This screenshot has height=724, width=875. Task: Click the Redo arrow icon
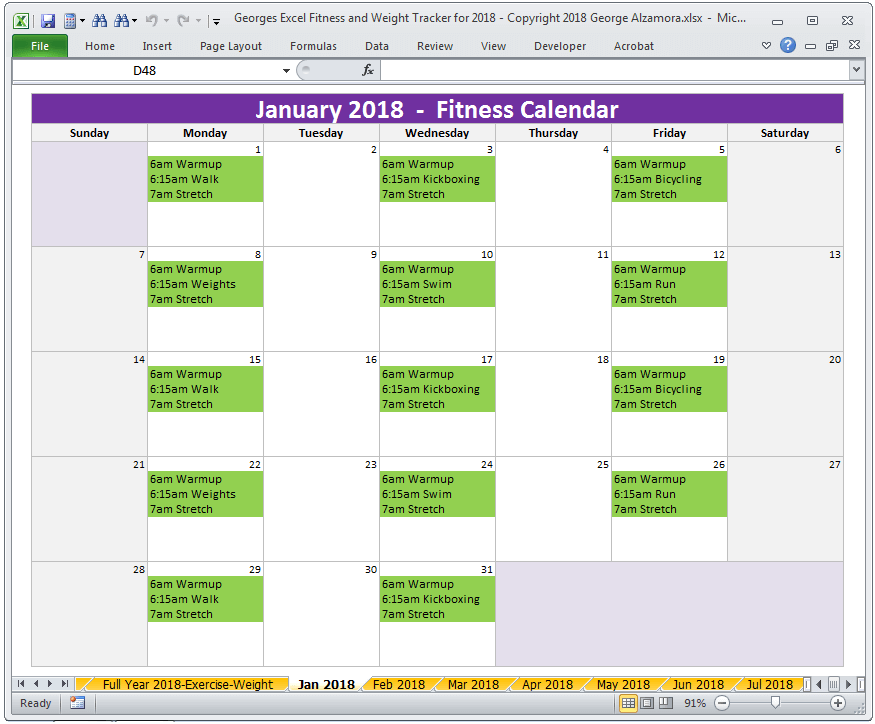pos(183,21)
